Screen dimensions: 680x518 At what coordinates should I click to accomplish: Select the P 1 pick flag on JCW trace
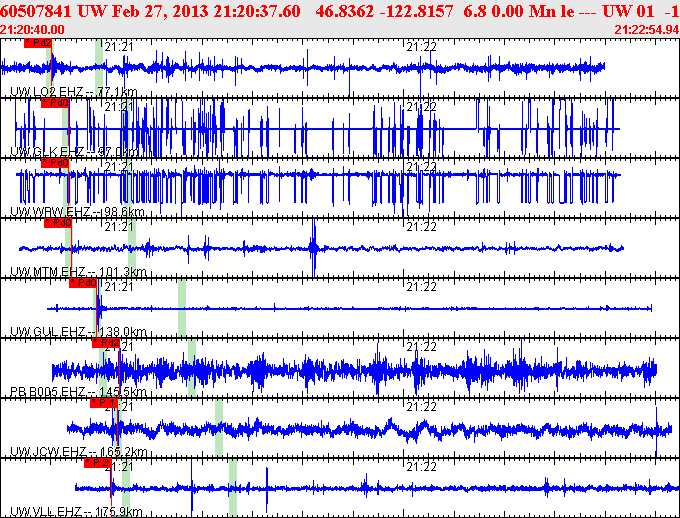[104, 403]
